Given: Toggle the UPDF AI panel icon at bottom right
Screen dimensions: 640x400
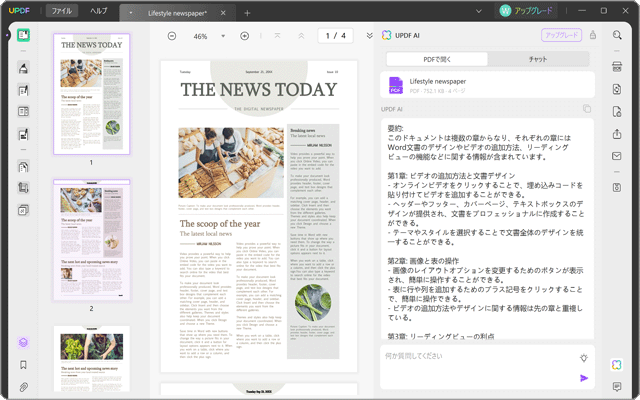Looking at the screenshot, I should pos(617,364).
